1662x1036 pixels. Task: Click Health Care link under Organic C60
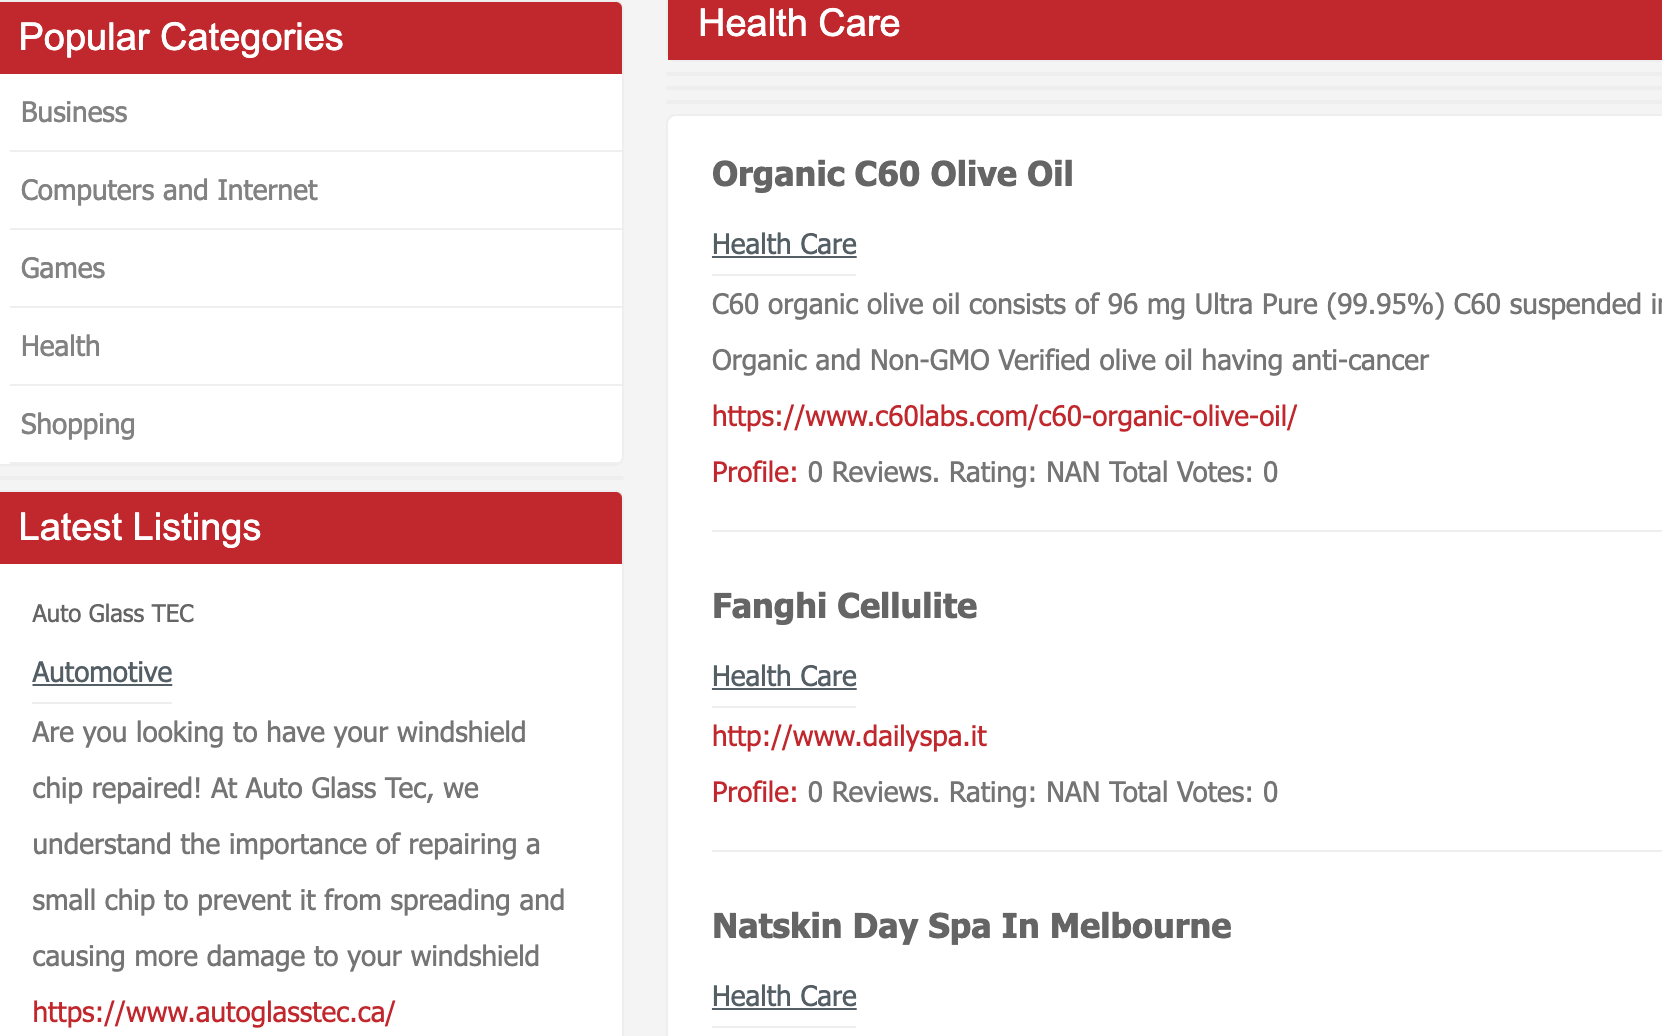pyautogui.click(x=784, y=244)
